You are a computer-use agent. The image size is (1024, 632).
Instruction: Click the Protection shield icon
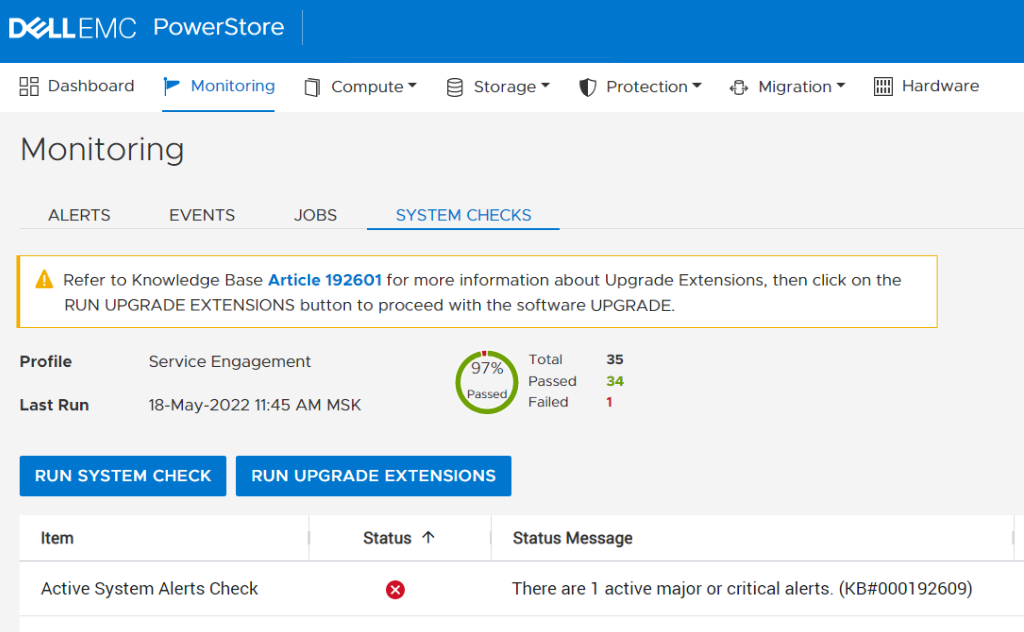pyautogui.click(x=588, y=87)
